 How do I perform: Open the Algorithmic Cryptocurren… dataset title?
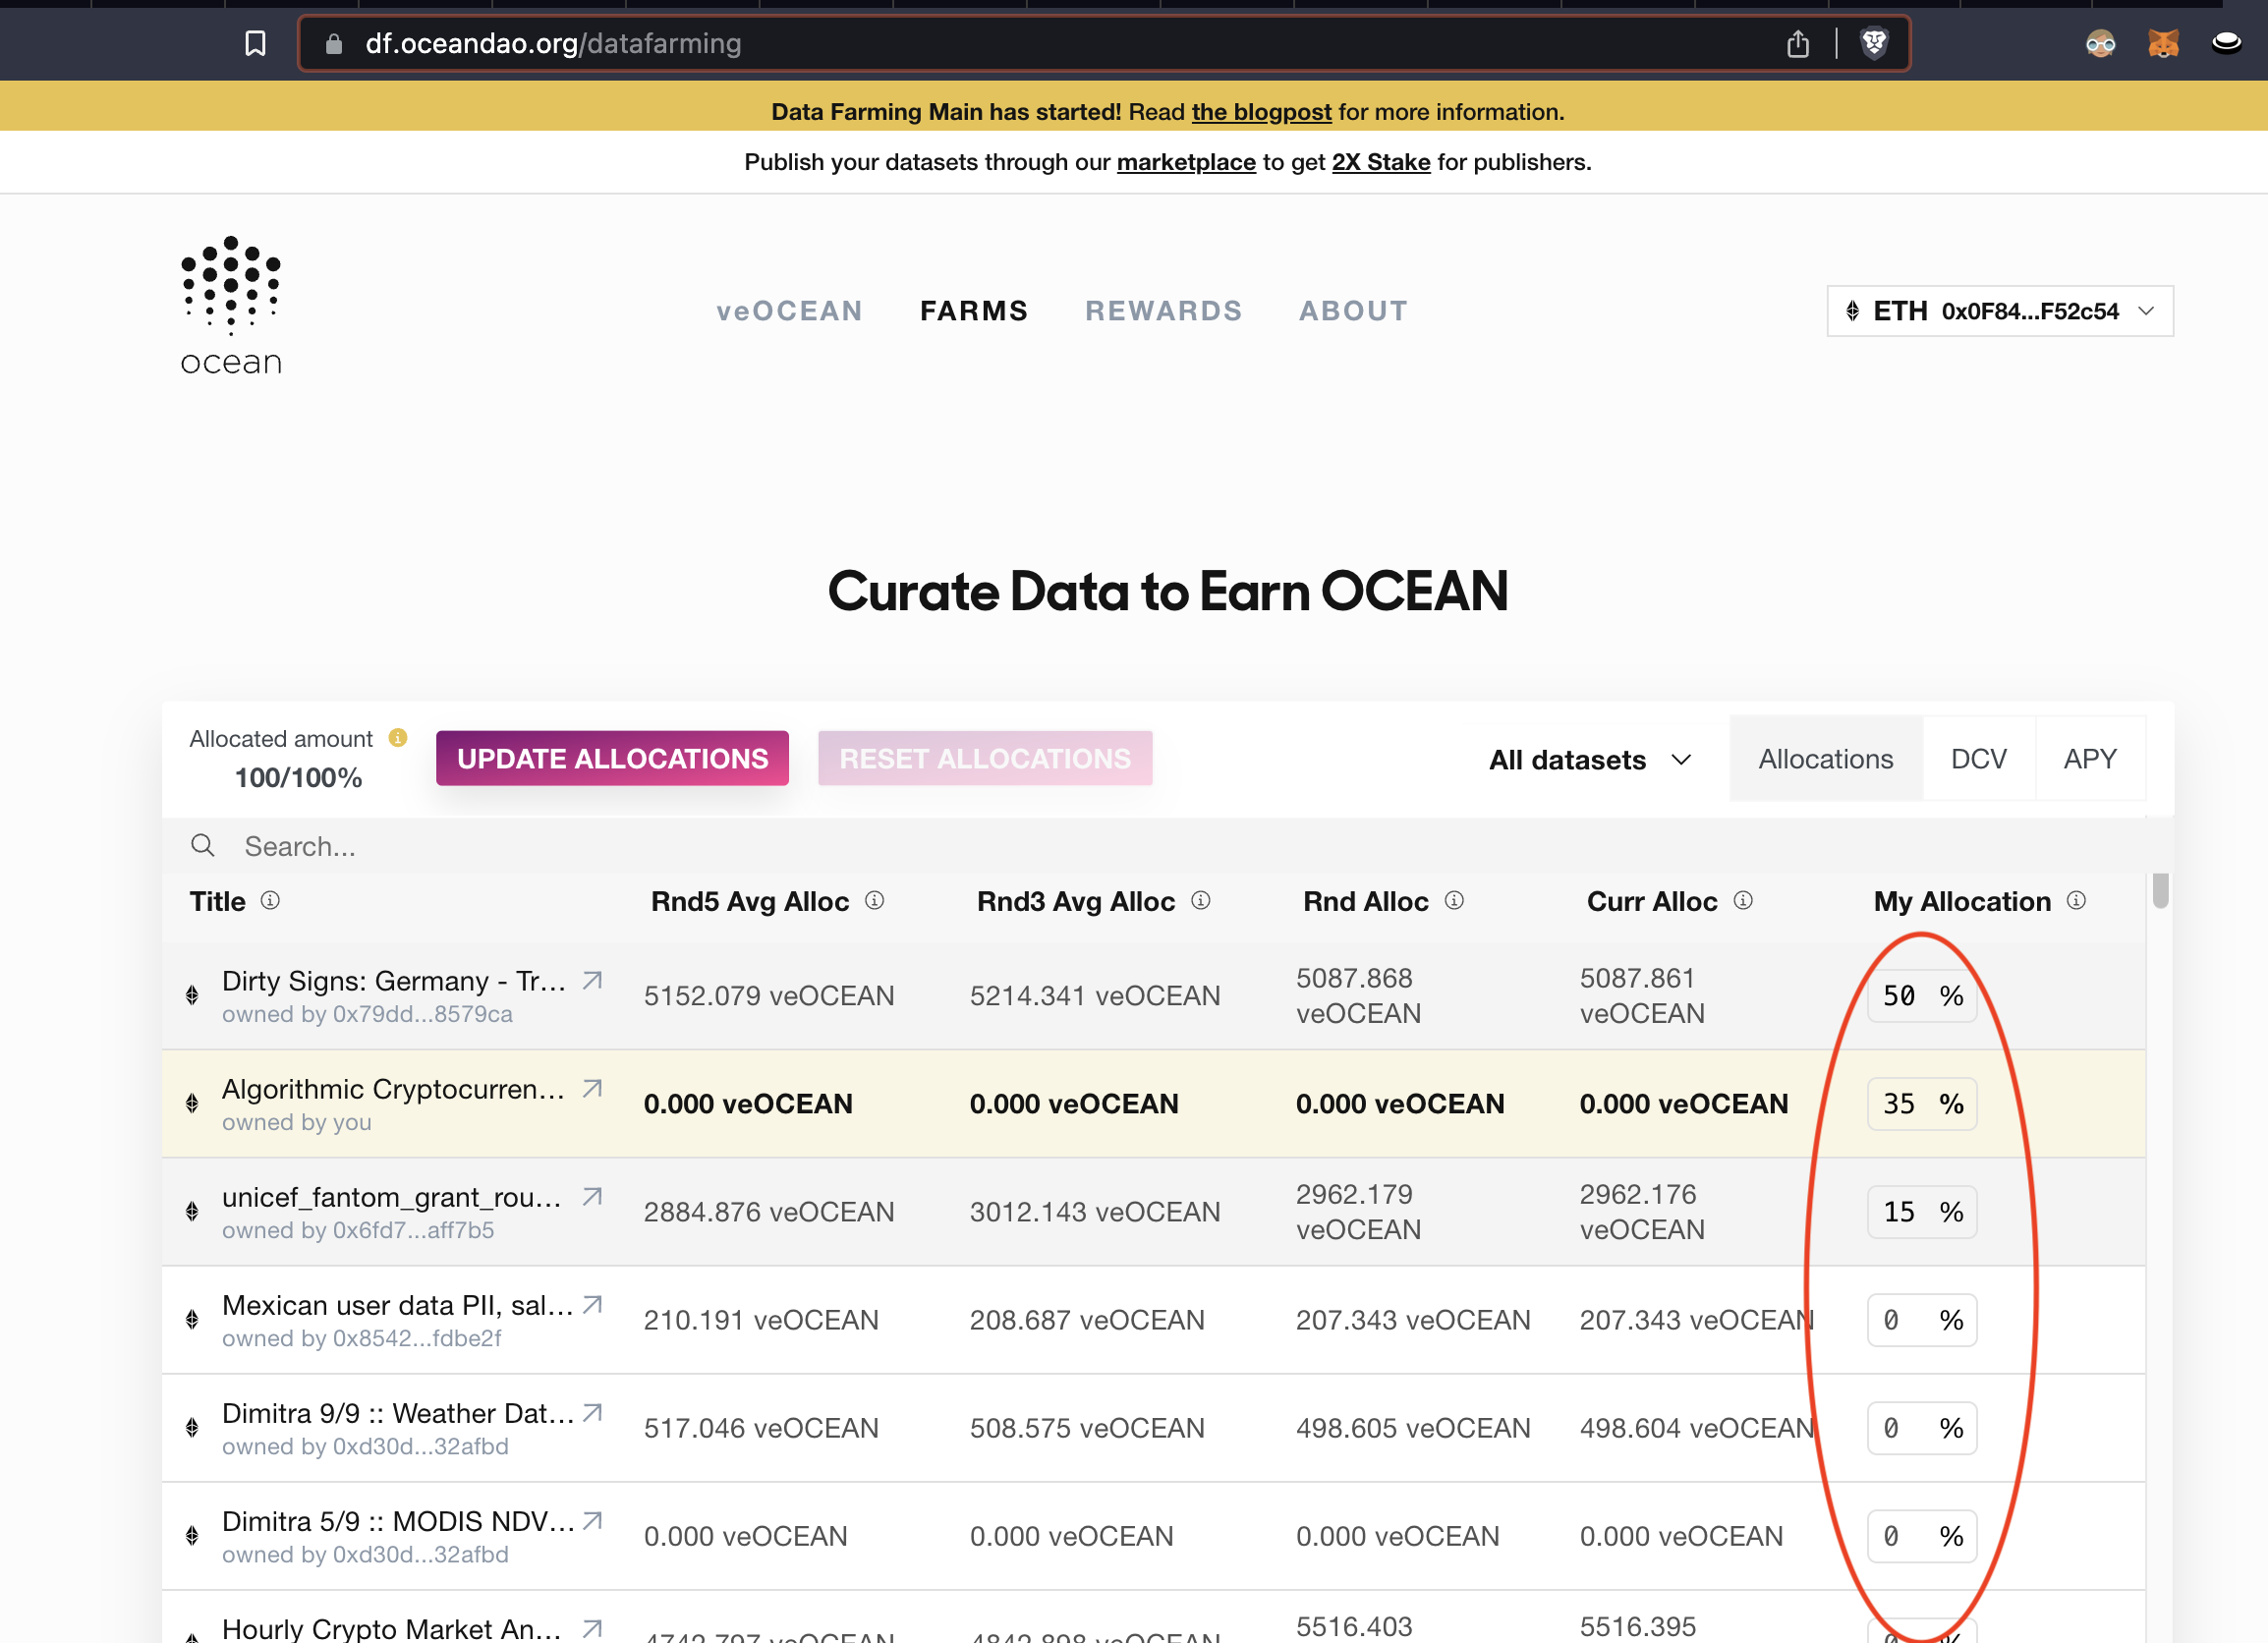[x=393, y=1088]
